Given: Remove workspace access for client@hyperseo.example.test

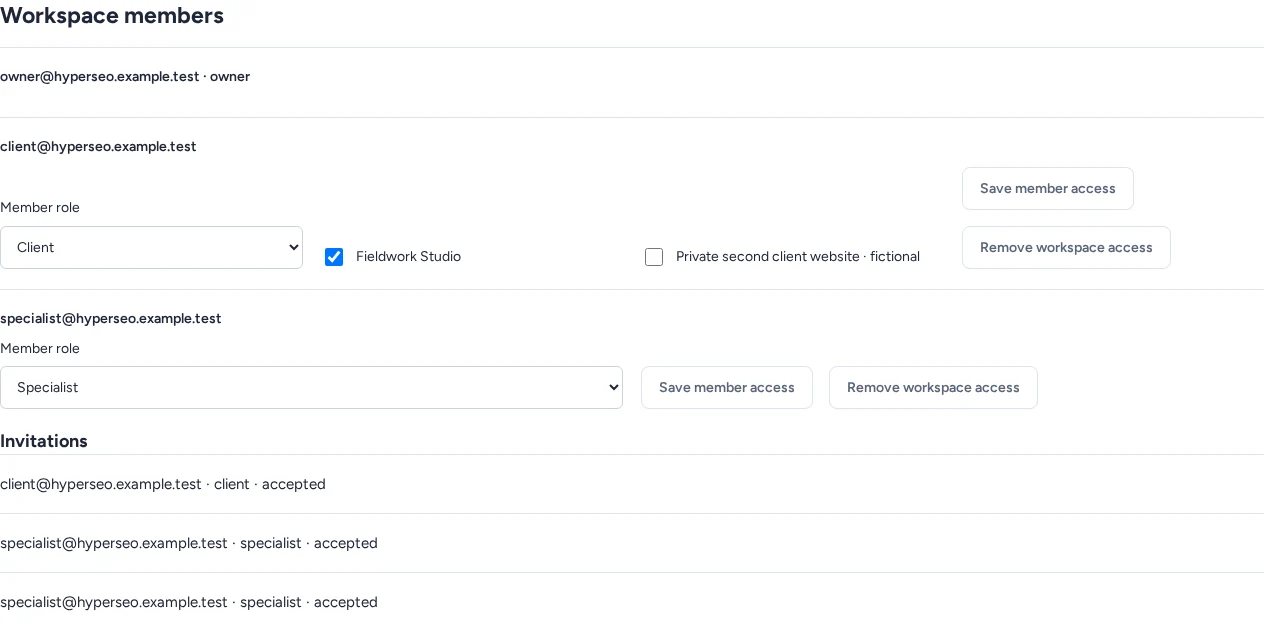Looking at the screenshot, I should point(1066,247).
